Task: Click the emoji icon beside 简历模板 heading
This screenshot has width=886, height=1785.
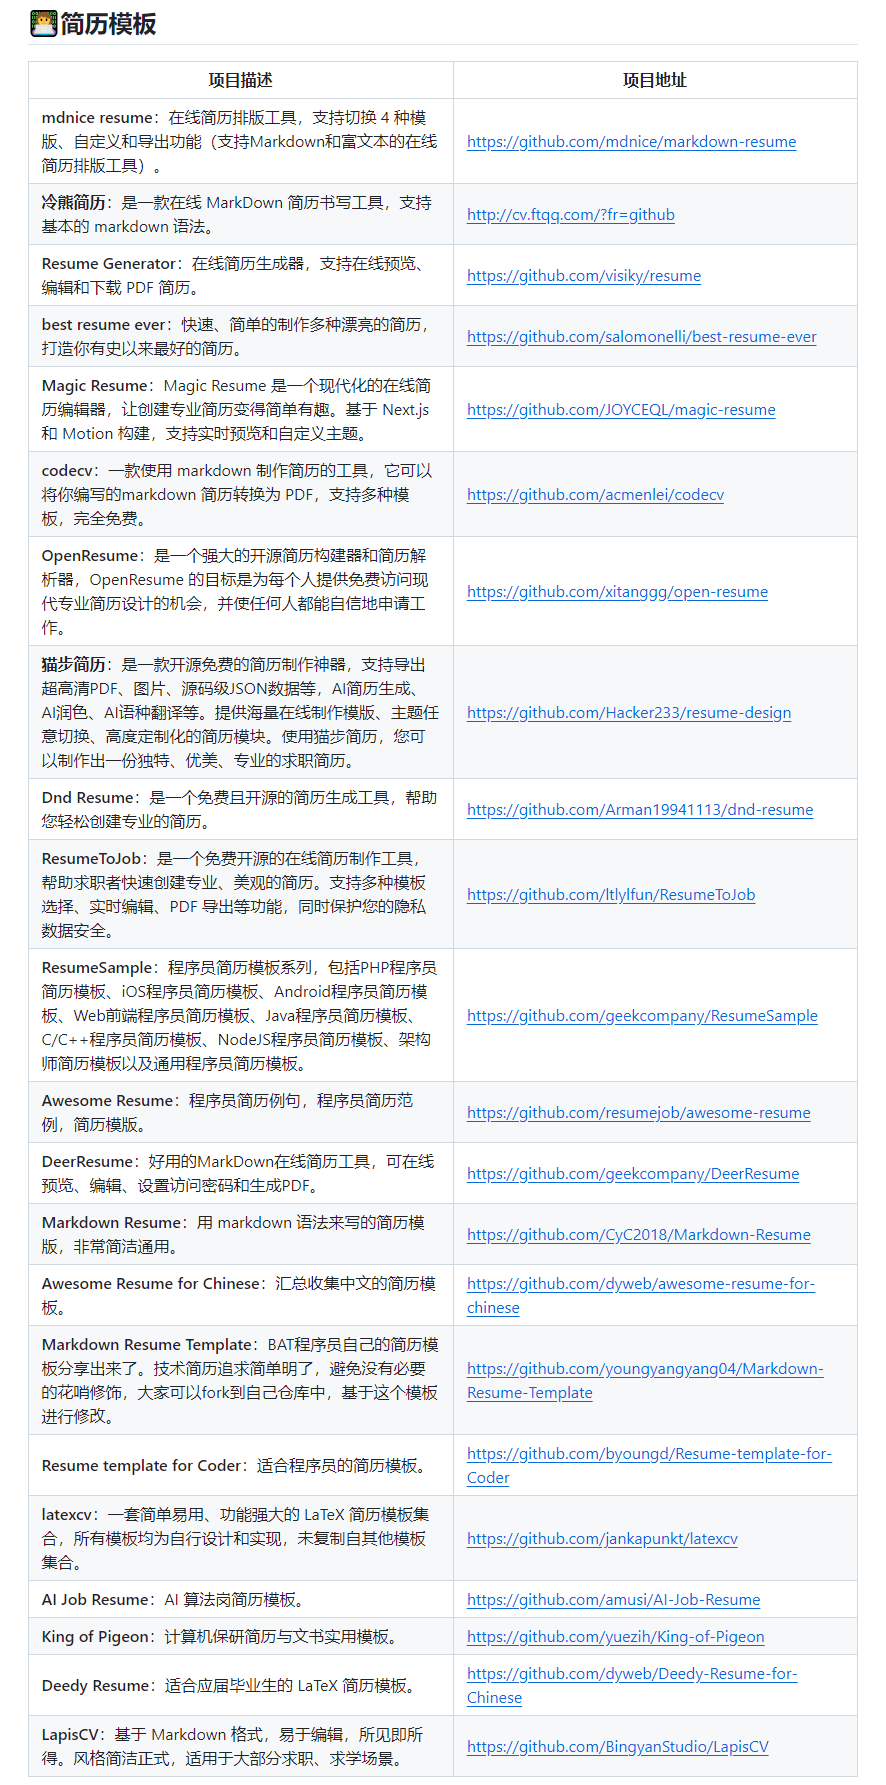Action: pos(43,23)
